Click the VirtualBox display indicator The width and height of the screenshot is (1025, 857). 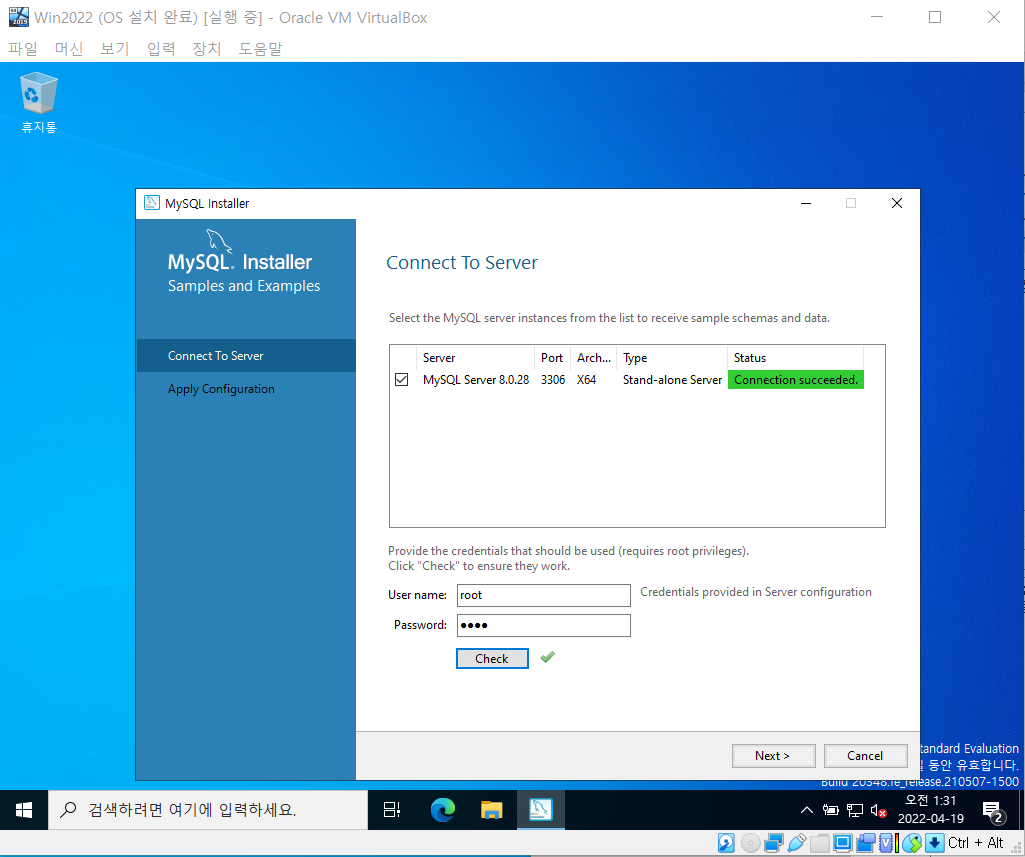pos(843,843)
